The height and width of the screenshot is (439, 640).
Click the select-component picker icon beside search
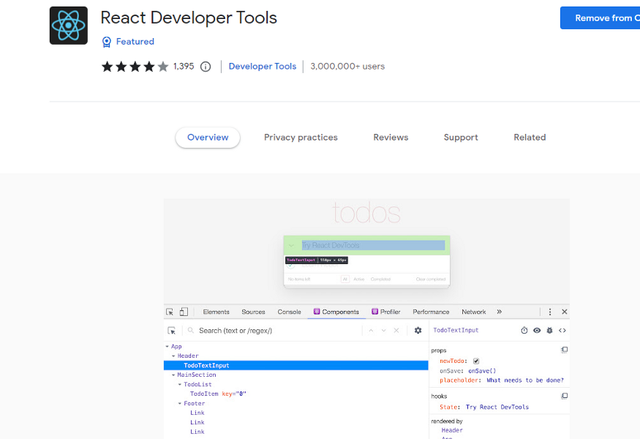point(172,330)
